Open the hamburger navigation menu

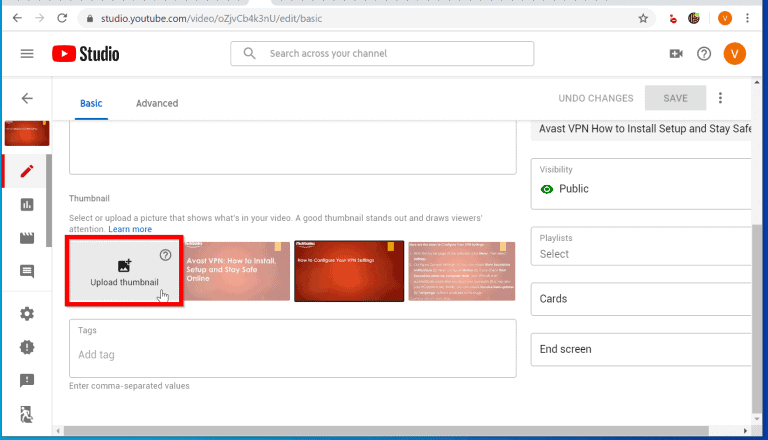(27, 53)
